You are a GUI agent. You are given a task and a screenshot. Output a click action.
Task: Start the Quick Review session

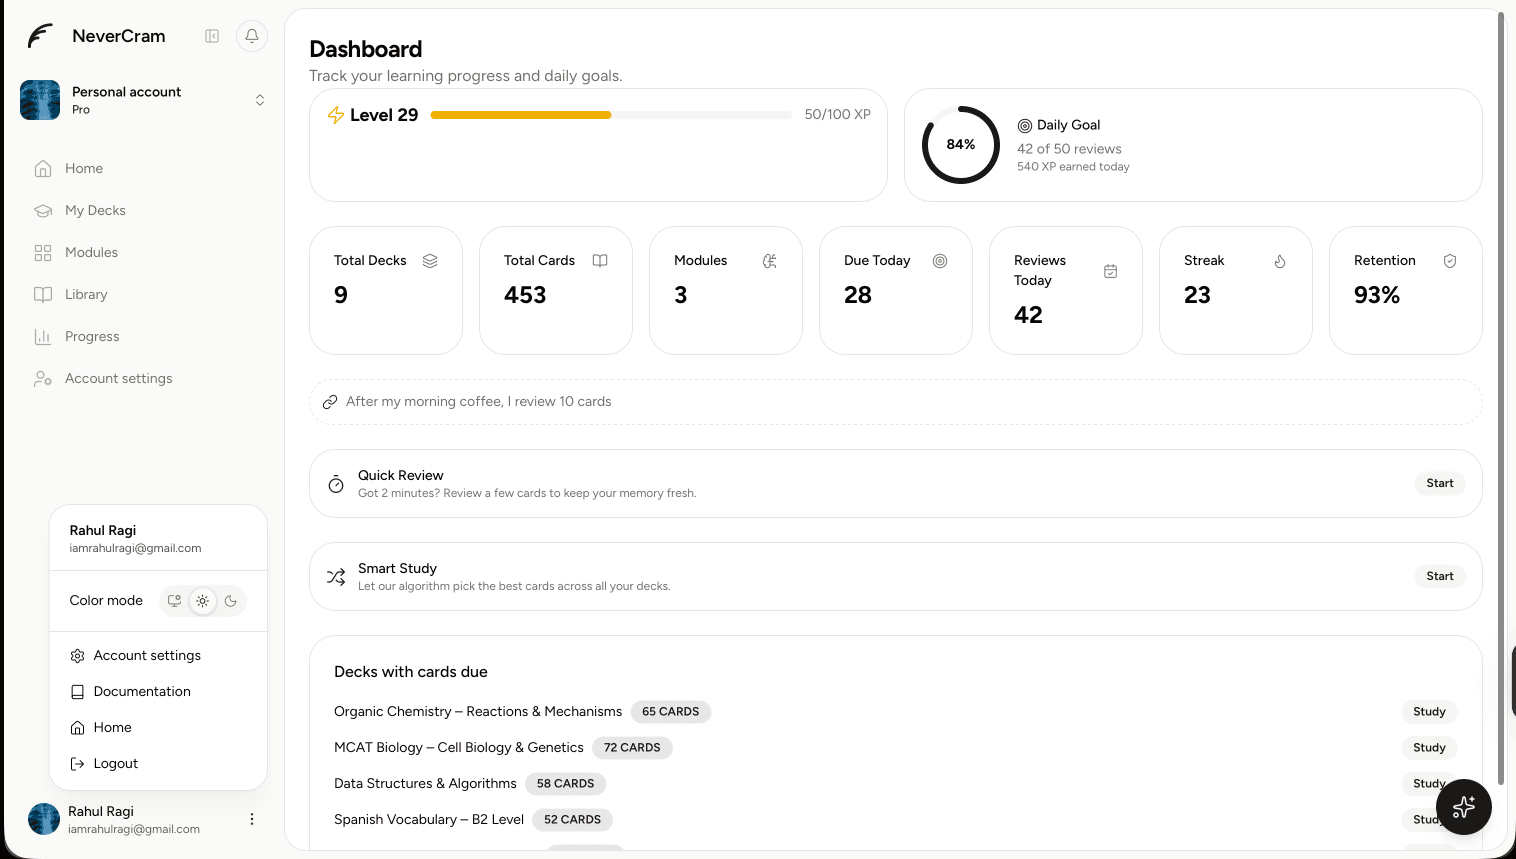tap(1439, 483)
